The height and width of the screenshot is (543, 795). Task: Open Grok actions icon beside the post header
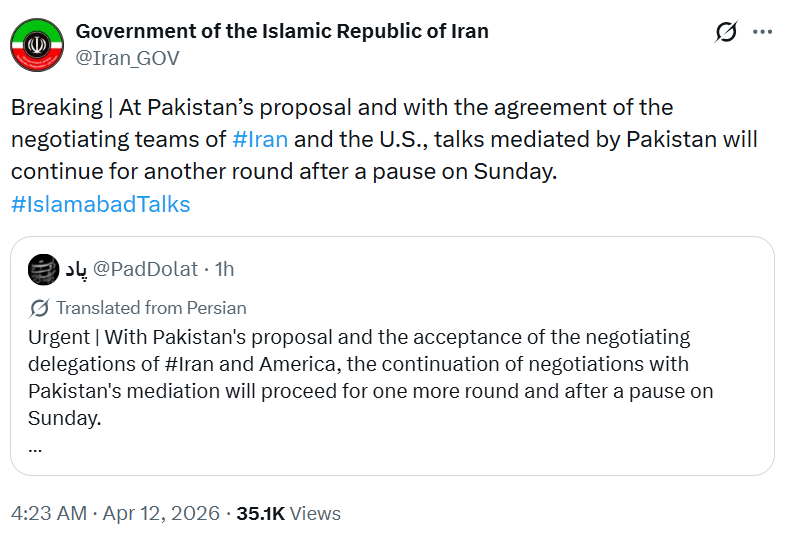coord(726,33)
